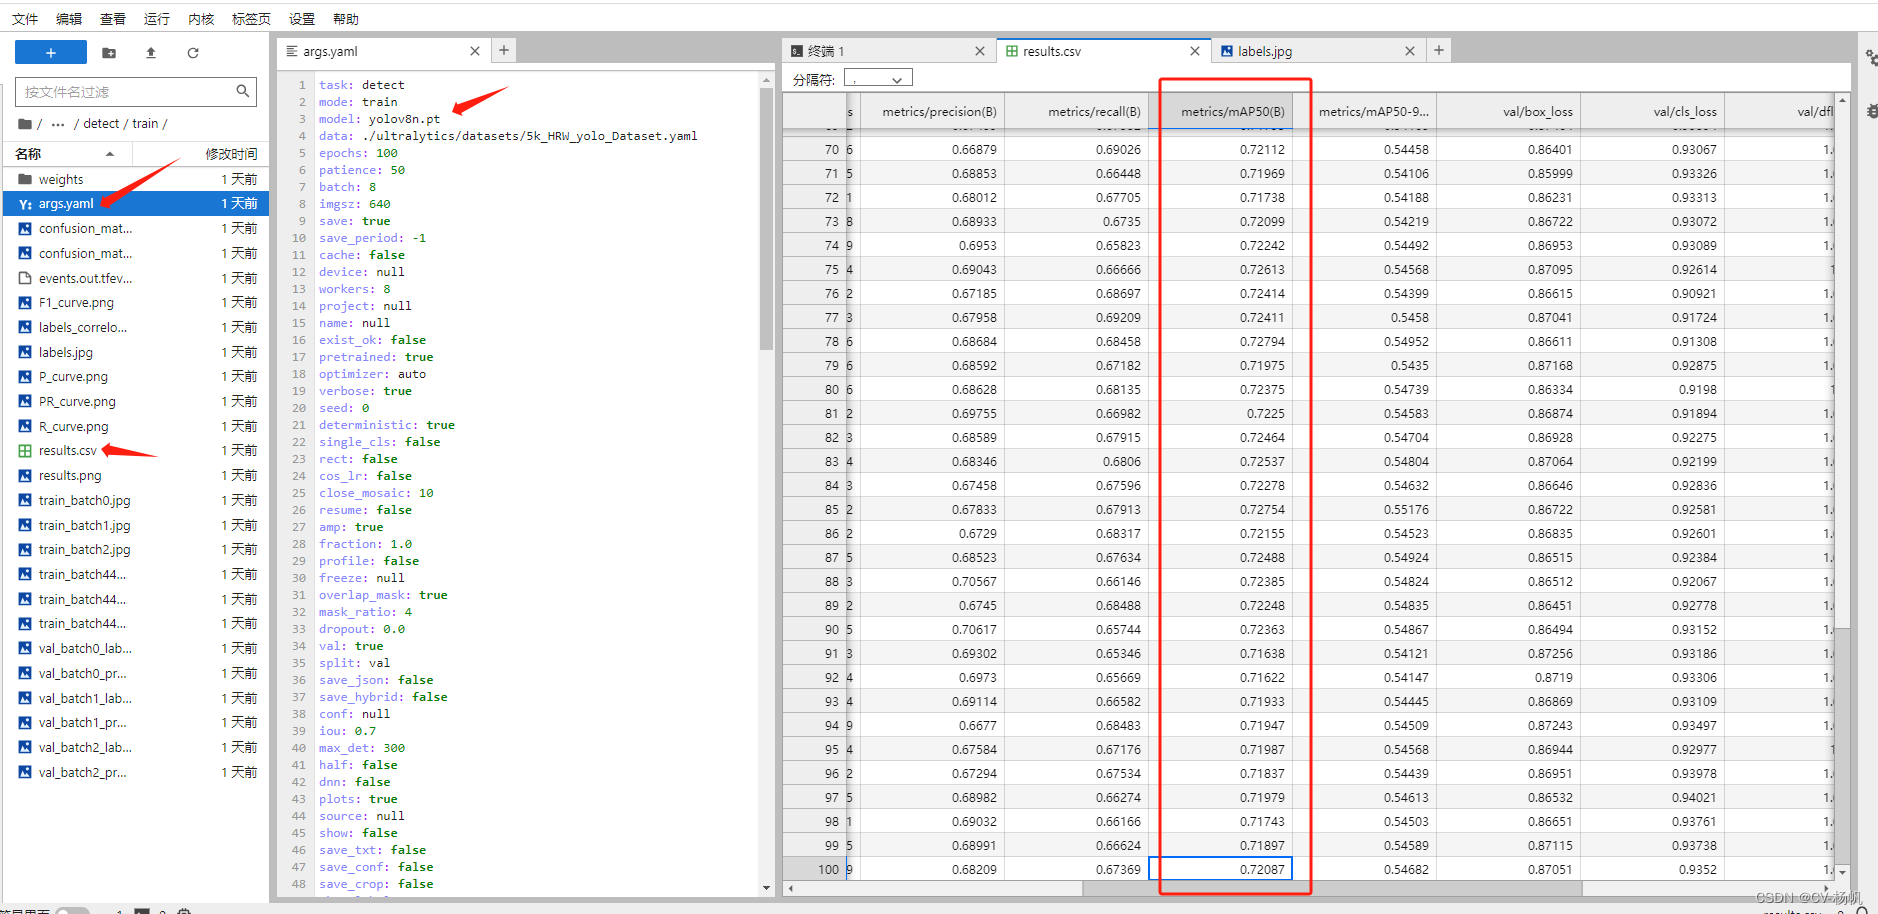
Task: Select row header 70 in CSV table
Action: [x=815, y=149]
